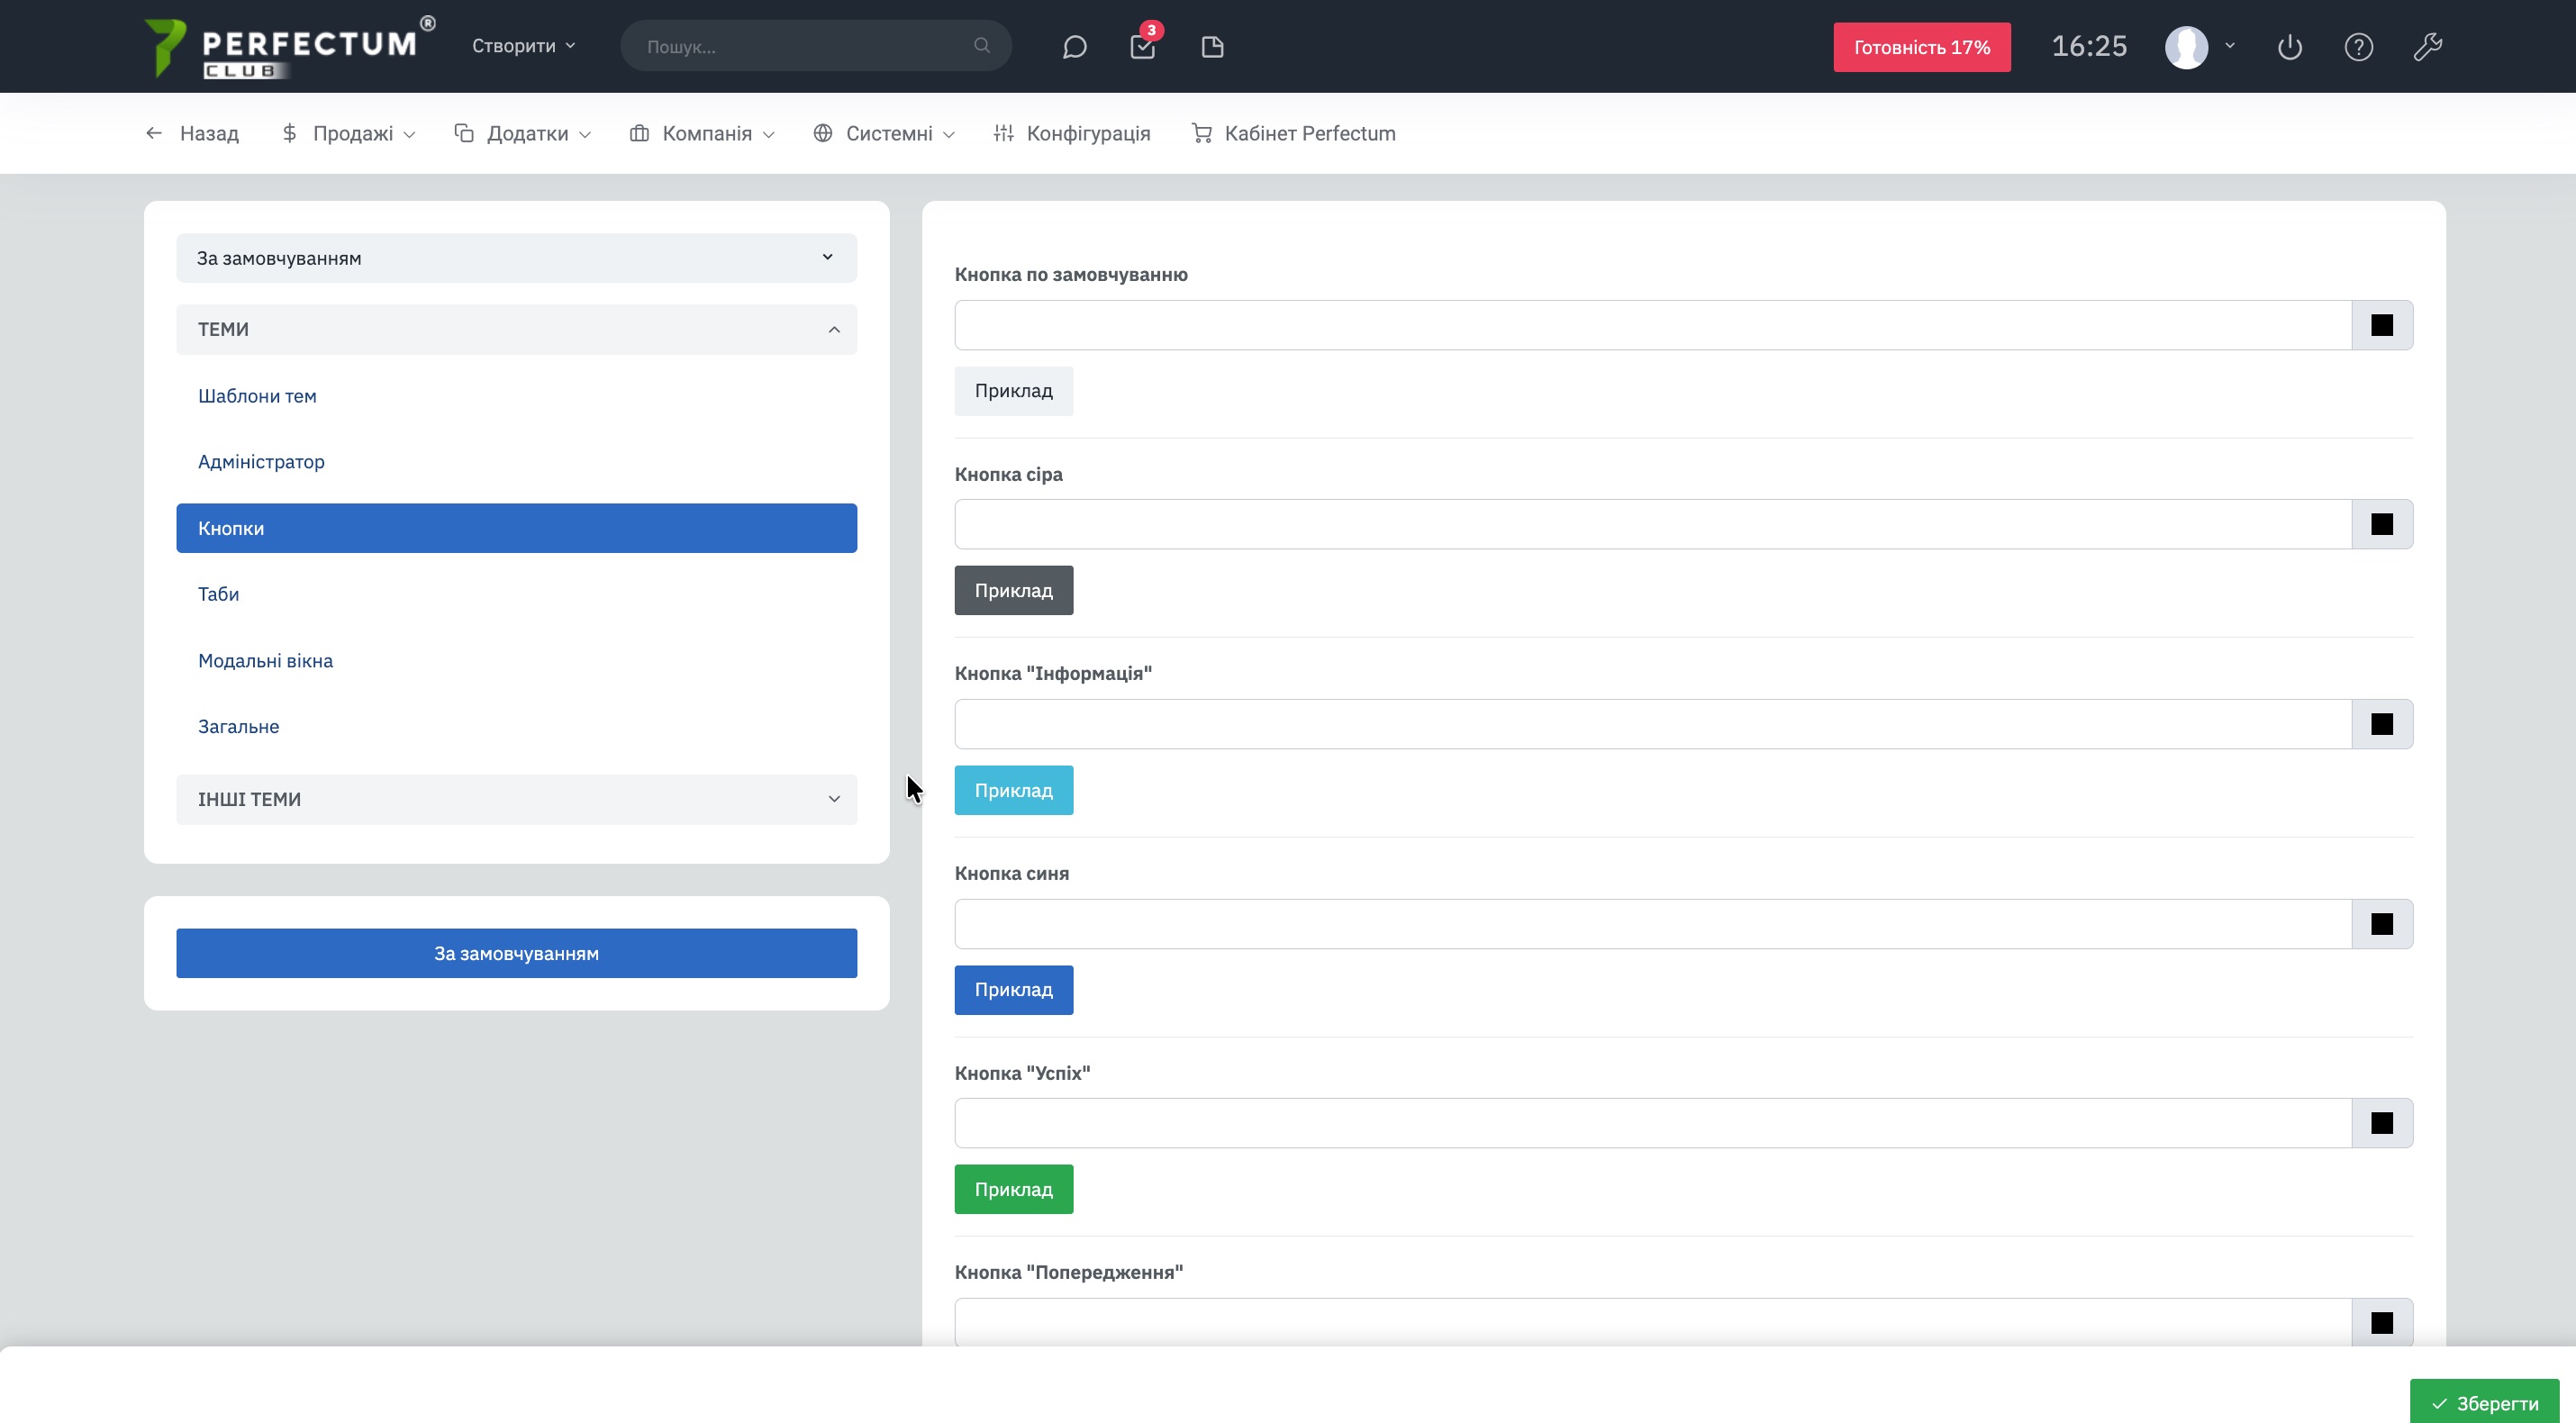Click the wrench settings icon
The image size is (2576, 1423).
click(x=2427, y=47)
